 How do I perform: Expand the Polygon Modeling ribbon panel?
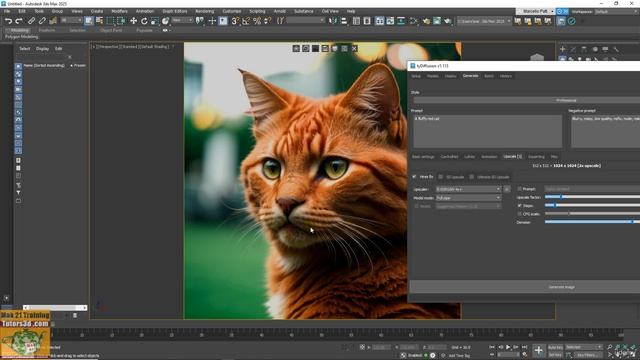pyautogui.click(x=22, y=37)
